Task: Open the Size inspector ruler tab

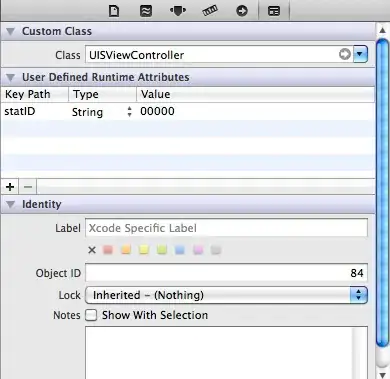Action: click(210, 11)
